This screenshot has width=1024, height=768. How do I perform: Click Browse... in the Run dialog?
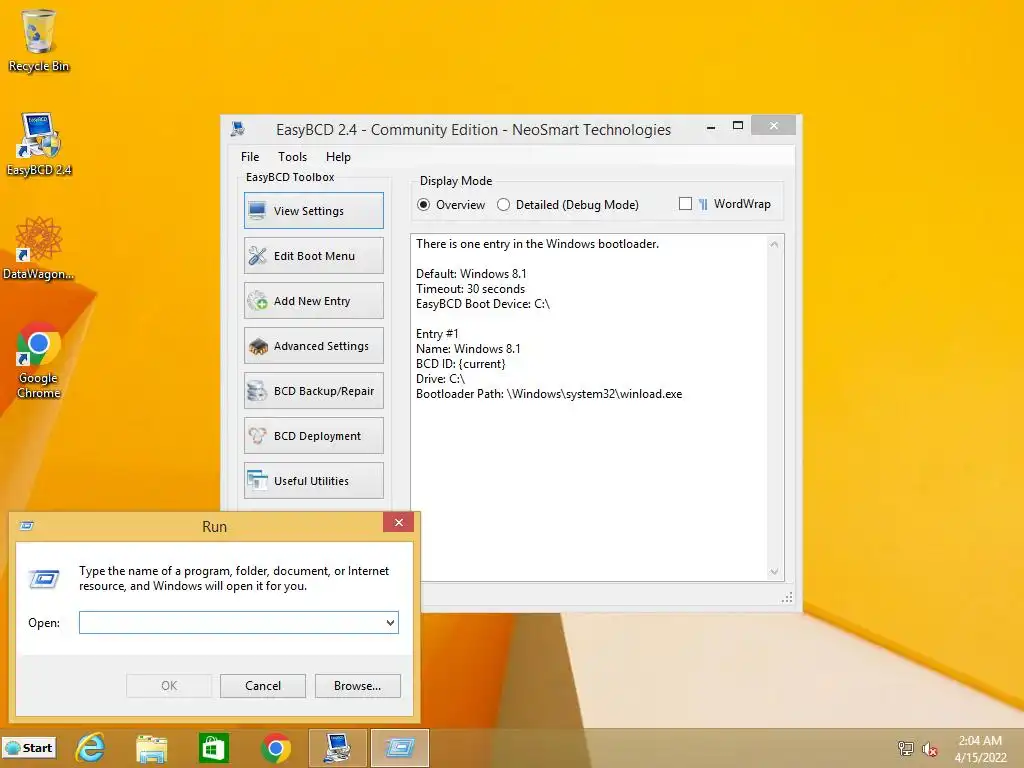tap(357, 686)
